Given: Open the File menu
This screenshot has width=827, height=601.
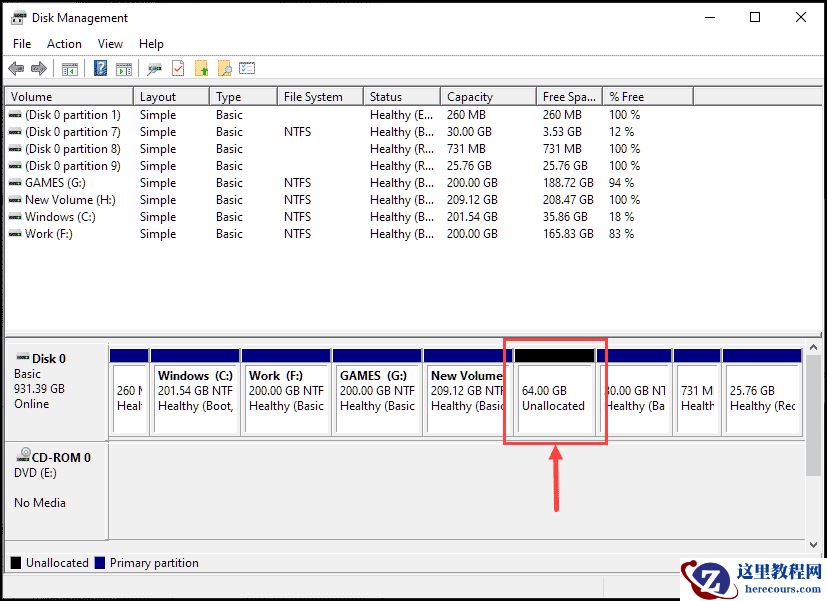Looking at the screenshot, I should 21,43.
